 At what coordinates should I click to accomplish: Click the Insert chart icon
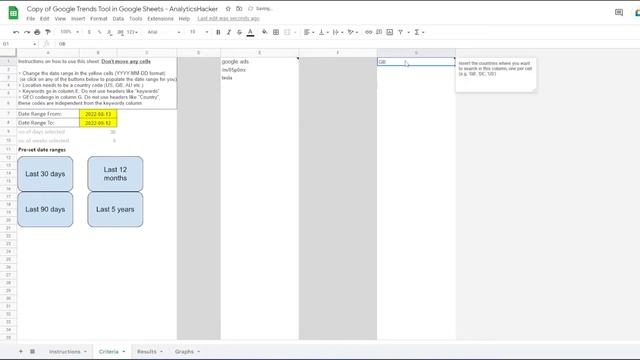pyautogui.click(x=390, y=32)
